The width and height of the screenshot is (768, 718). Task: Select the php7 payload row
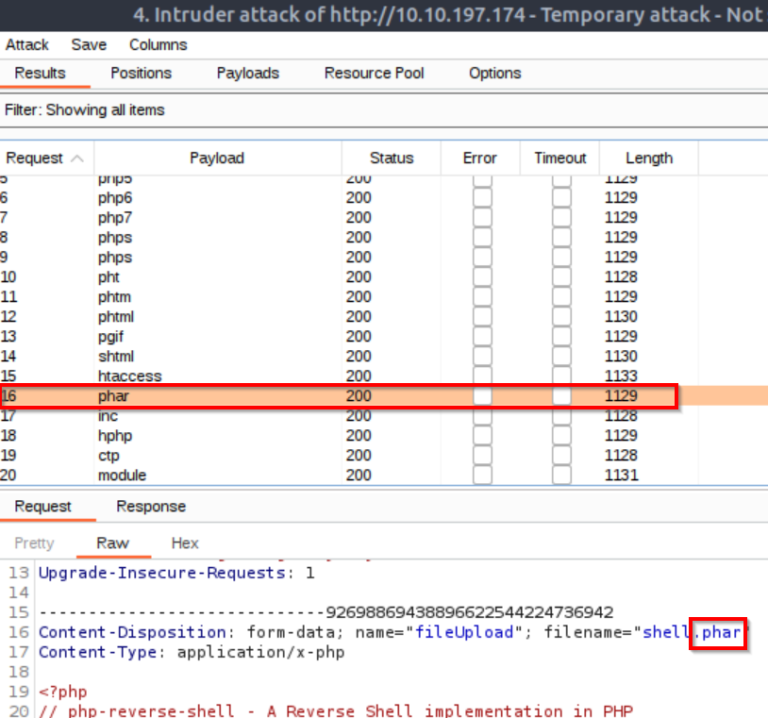tap(384, 217)
